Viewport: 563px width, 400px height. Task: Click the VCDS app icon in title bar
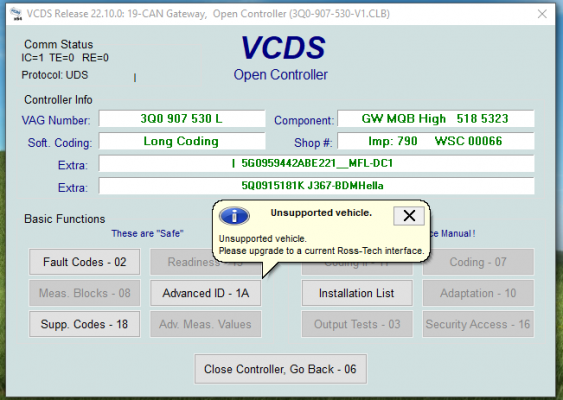[16, 14]
